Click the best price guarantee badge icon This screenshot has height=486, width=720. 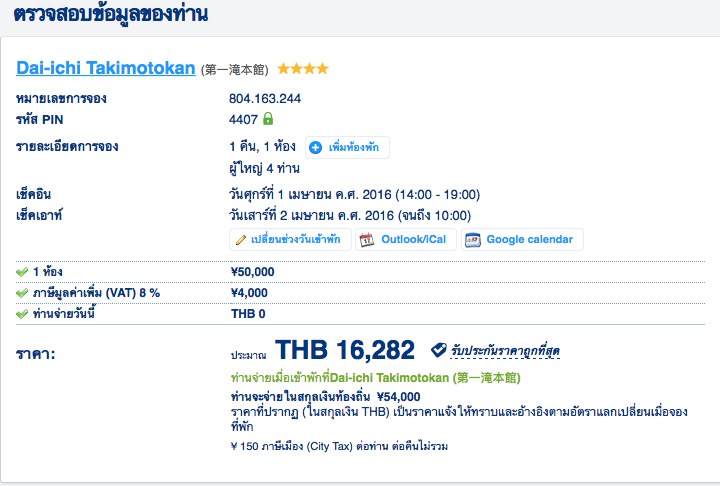(438, 350)
